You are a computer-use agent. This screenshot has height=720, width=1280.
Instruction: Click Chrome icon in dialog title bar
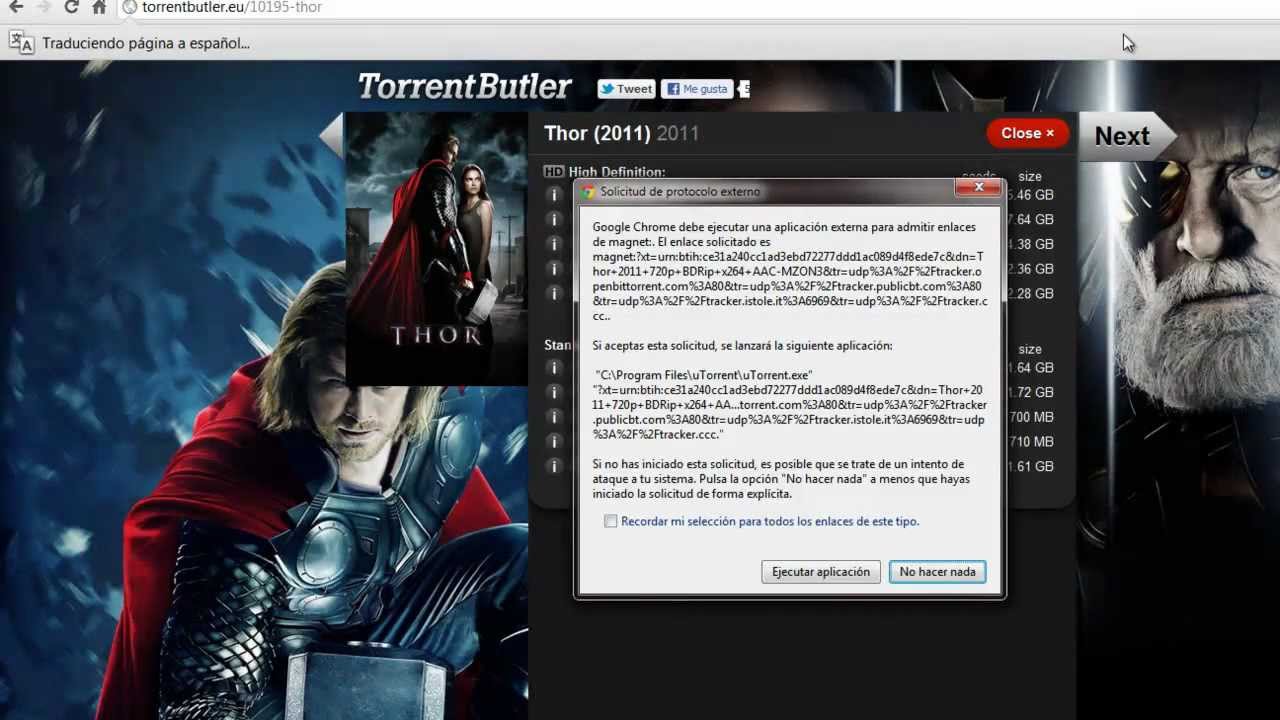[x=588, y=191]
